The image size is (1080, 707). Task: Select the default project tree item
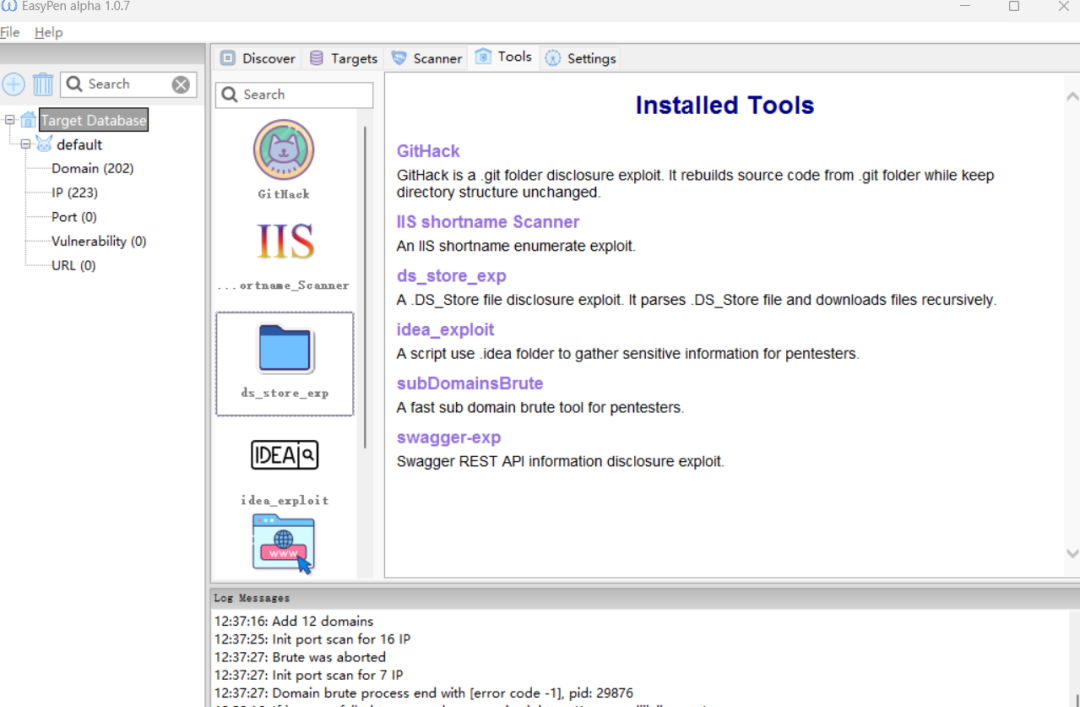point(79,145)
